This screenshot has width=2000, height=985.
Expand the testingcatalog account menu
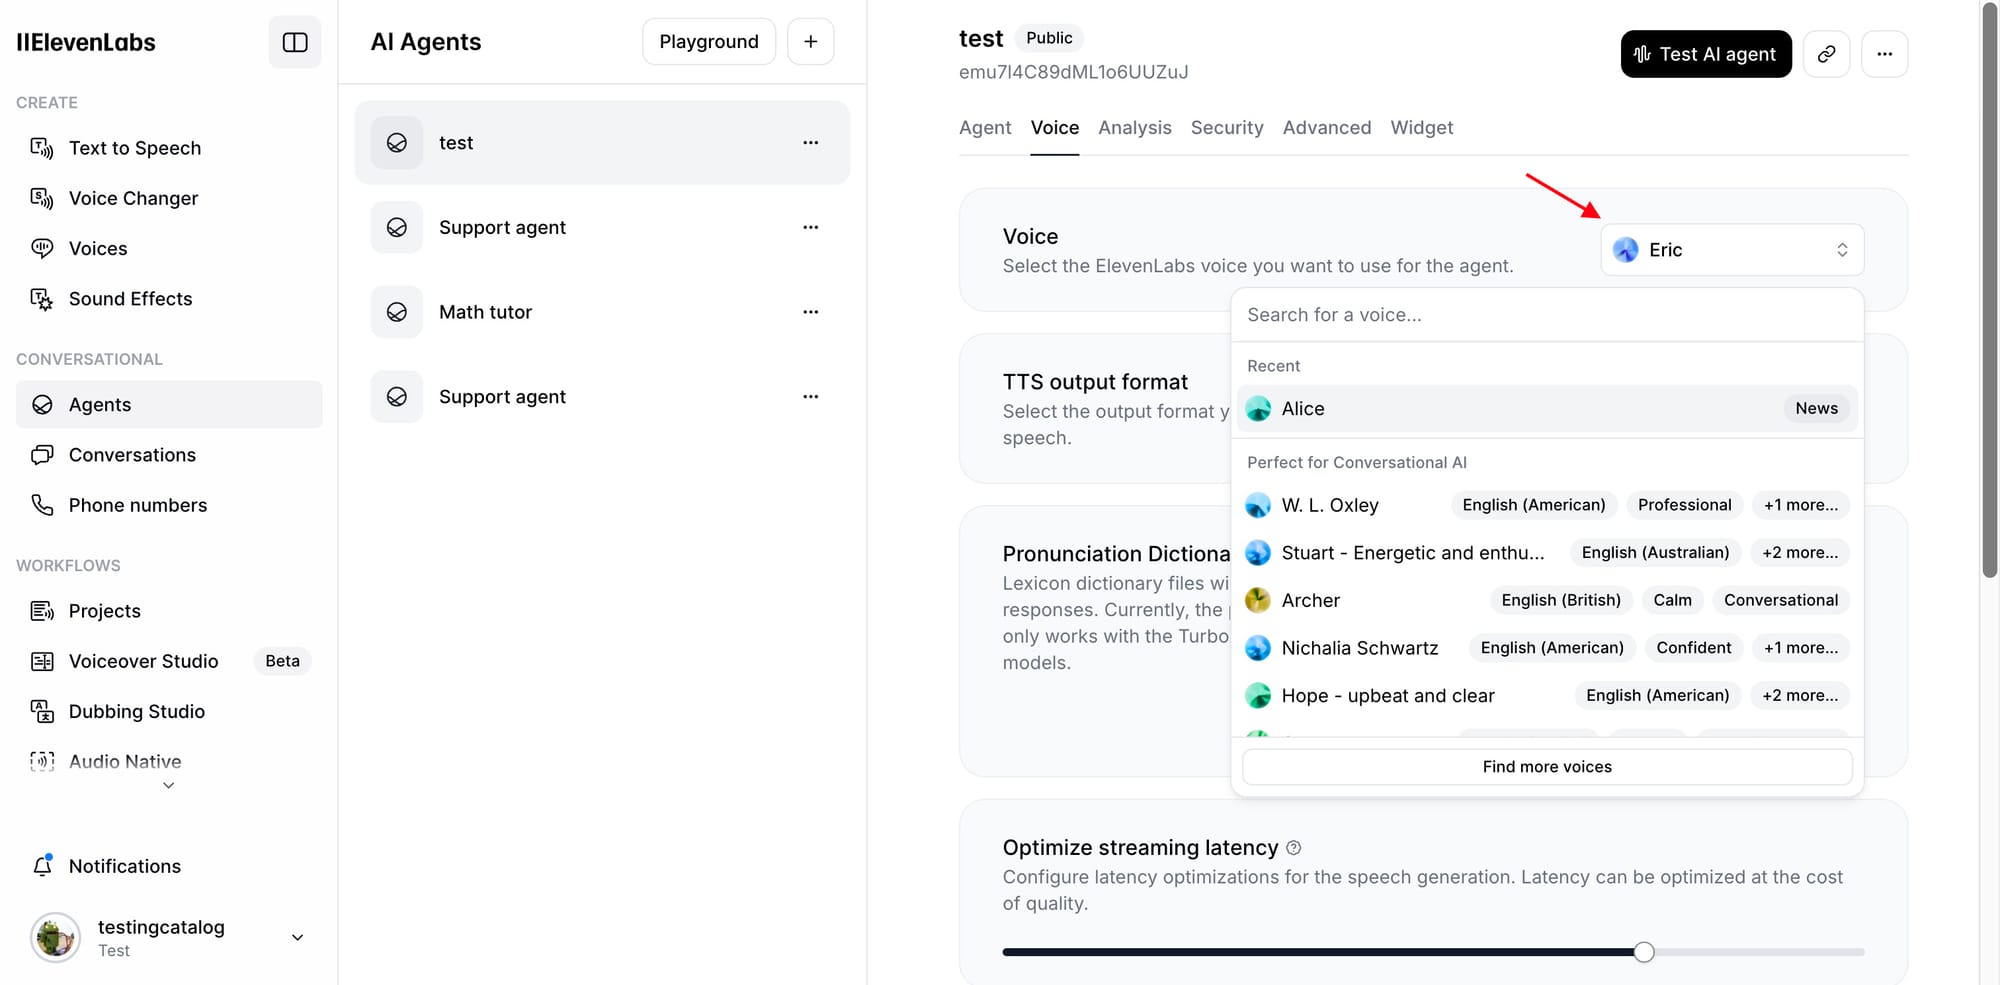pyautogui.click(x=297, y=937)
